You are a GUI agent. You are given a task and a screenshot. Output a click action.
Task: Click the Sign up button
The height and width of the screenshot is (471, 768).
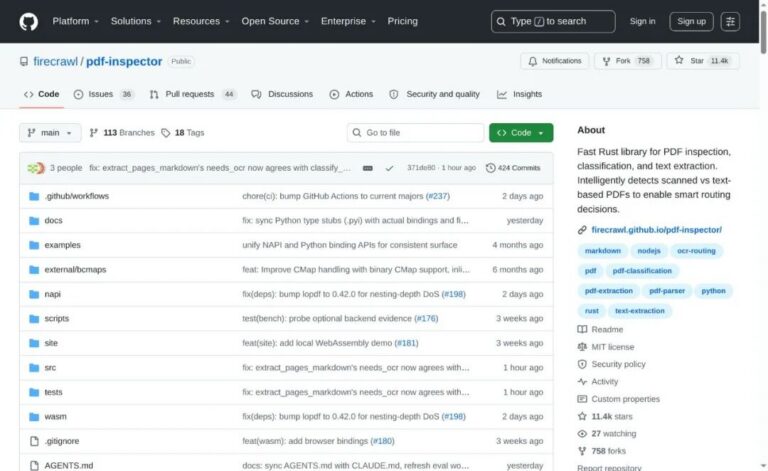pyautogui.click(x=691, y=22)
